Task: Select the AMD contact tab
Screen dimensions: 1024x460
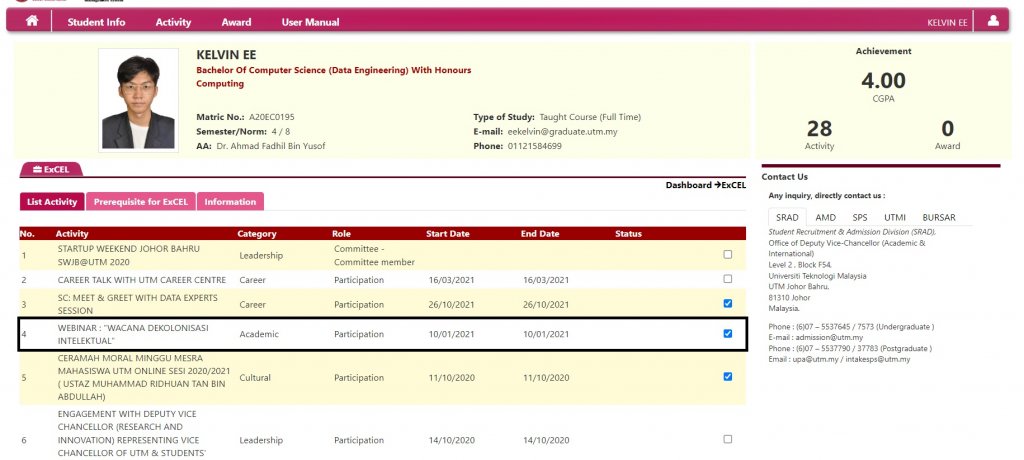Action: (825, 217)
